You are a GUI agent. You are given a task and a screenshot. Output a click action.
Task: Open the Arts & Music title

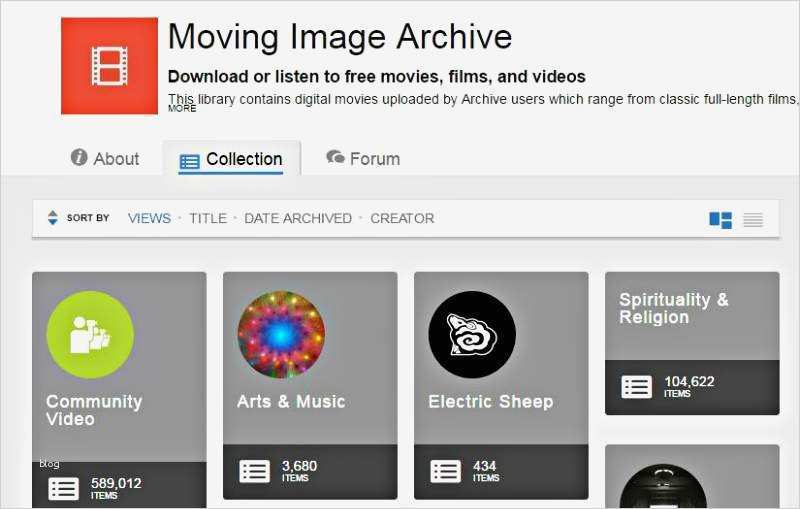pyautogui.click(x=291, y=401)
